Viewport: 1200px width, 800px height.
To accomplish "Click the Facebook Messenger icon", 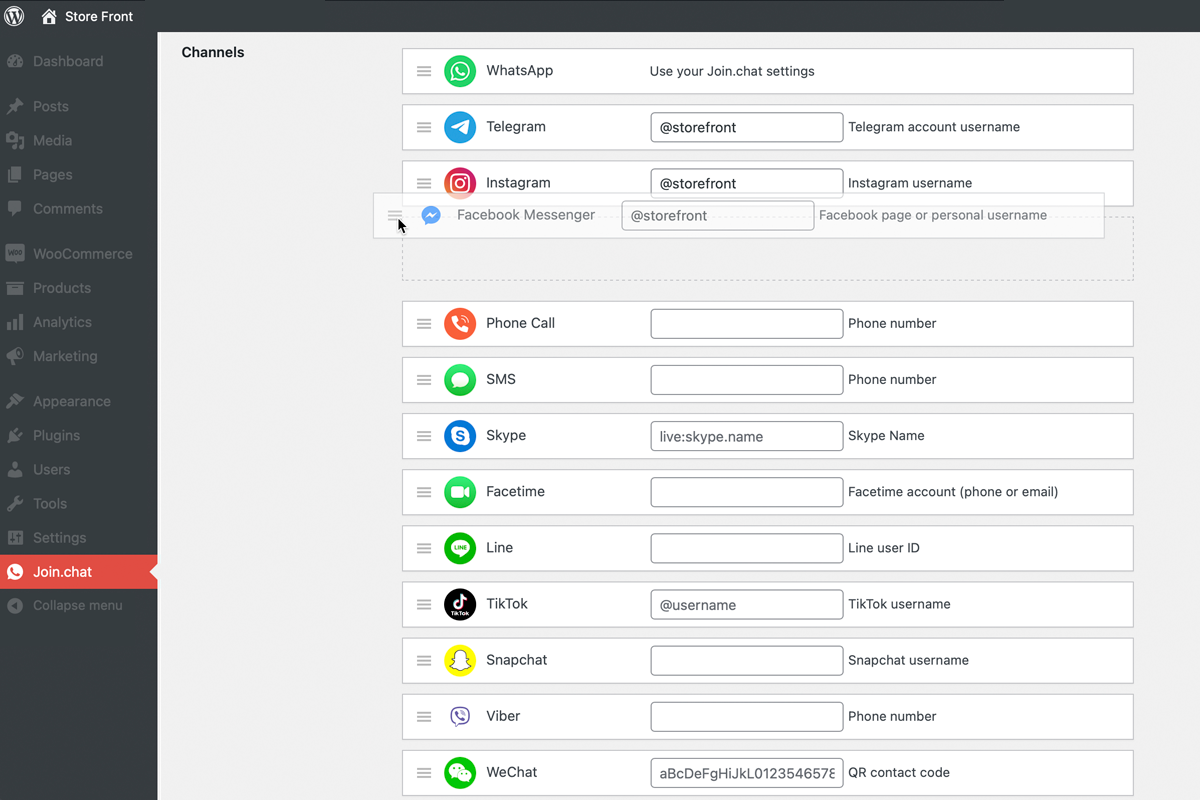I will pos(431,215).
